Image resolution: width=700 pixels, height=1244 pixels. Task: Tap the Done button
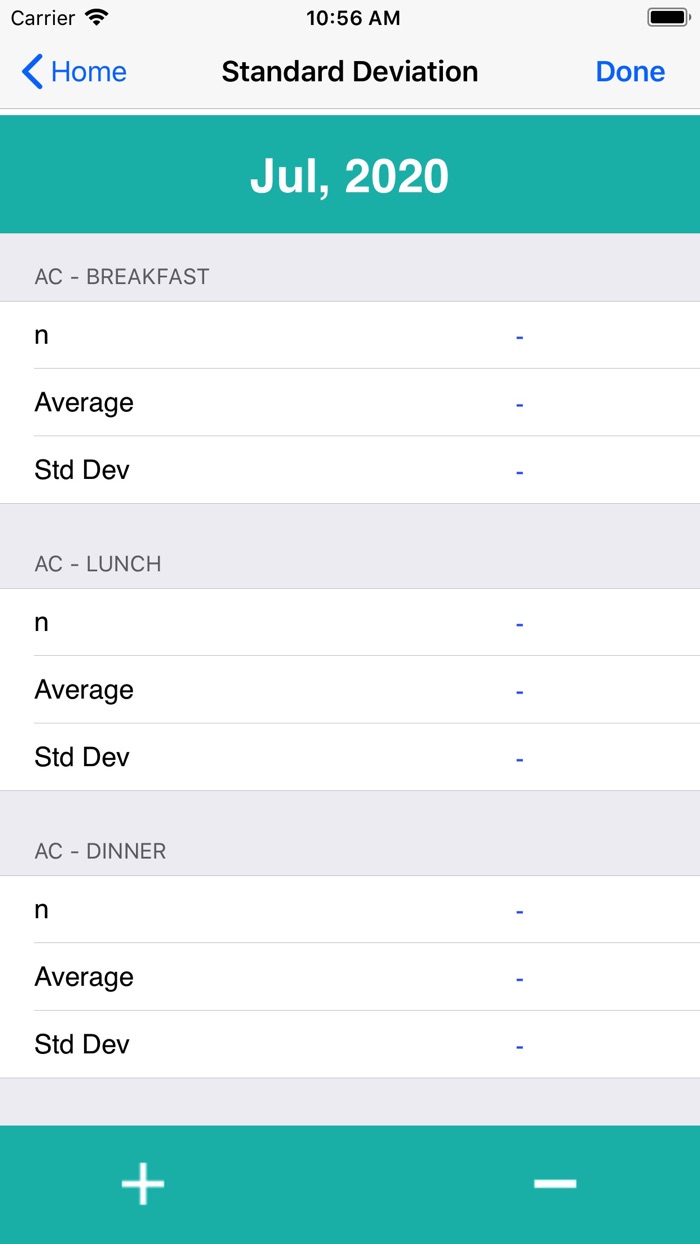coord(630,72)
